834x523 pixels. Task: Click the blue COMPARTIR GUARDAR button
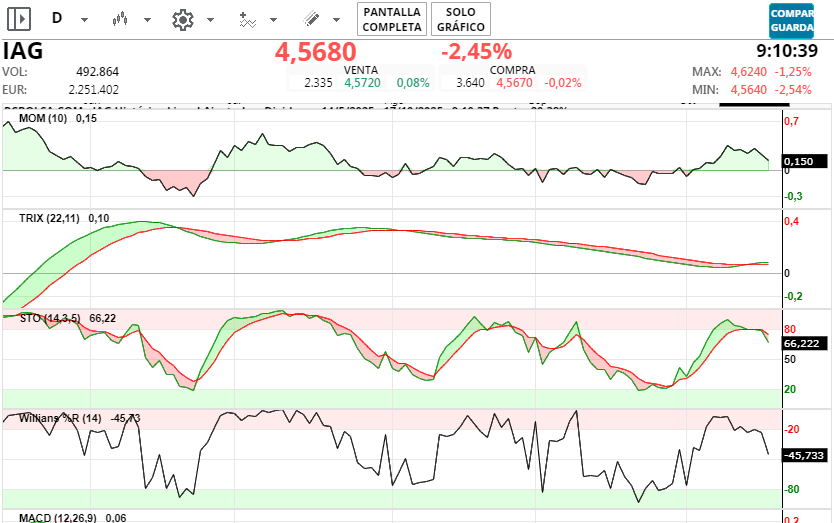coord(791,20)
